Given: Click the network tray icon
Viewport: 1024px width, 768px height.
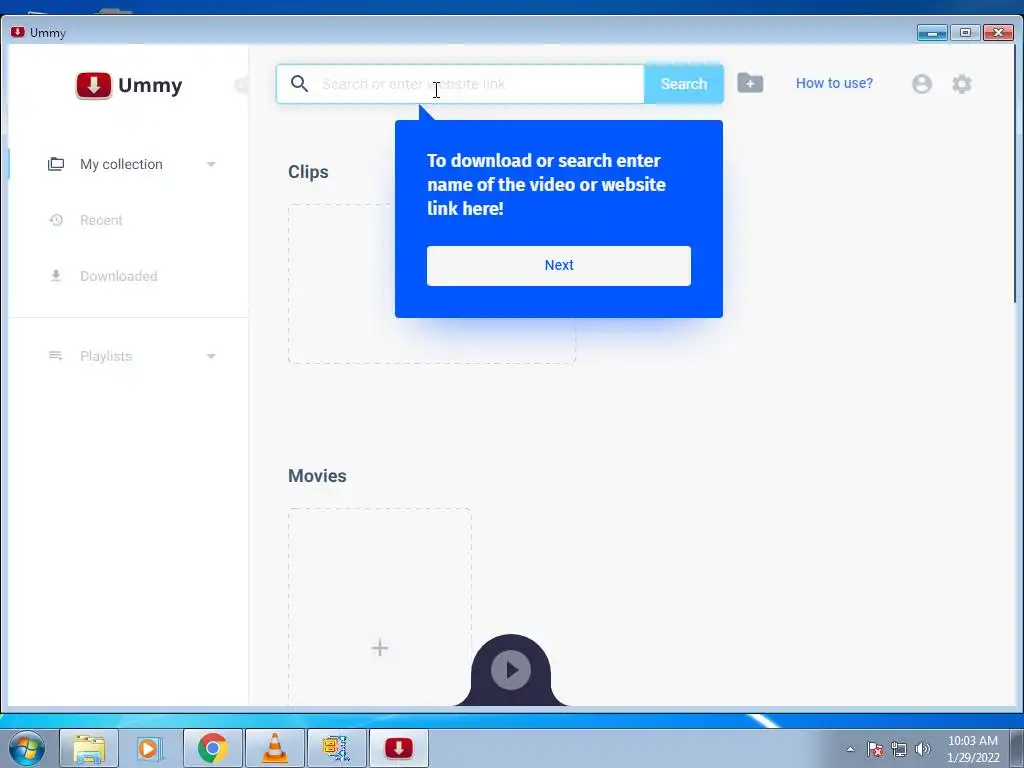Looking at the screenshot, I should [x=899, y=749].
